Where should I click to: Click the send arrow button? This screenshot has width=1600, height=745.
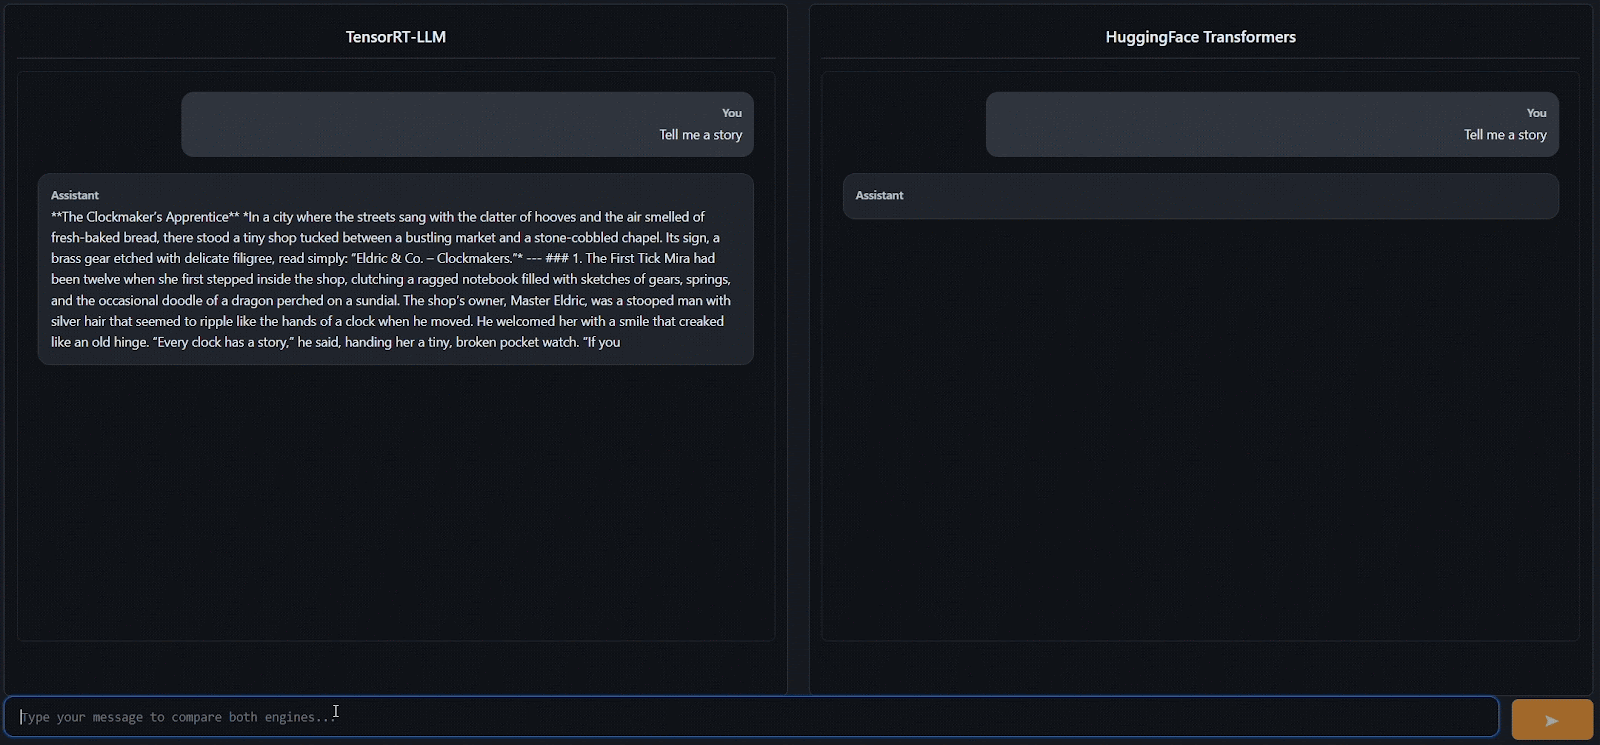point(1551,720)
